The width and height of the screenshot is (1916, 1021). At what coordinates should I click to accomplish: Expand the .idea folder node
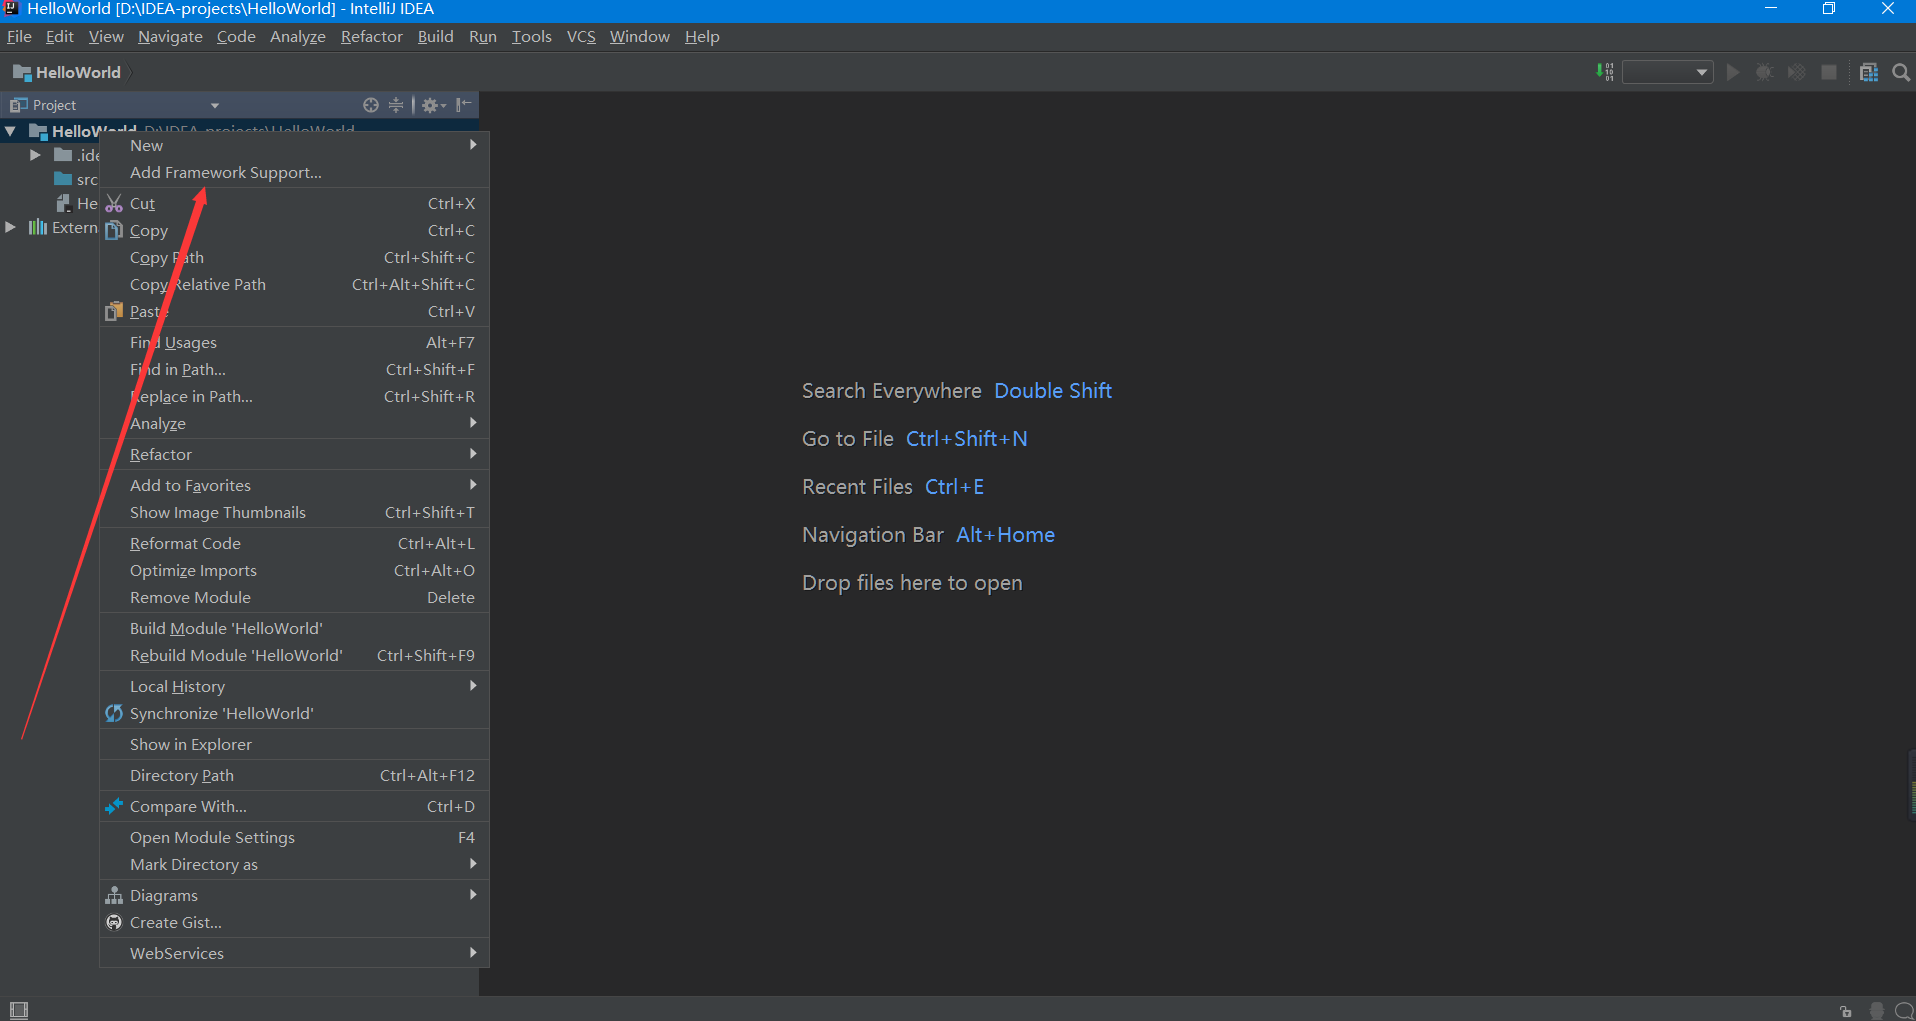[x=35, y=155]
